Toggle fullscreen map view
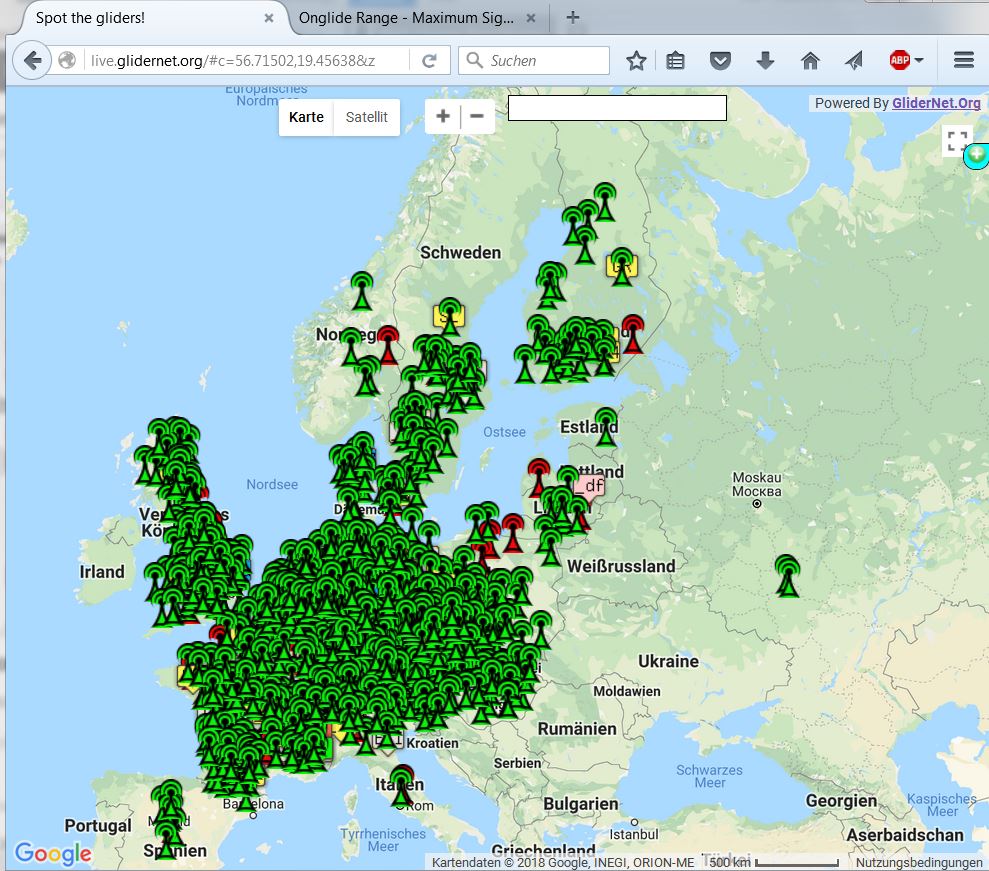The height and width of the screenshot is (871, 989). 957,141
